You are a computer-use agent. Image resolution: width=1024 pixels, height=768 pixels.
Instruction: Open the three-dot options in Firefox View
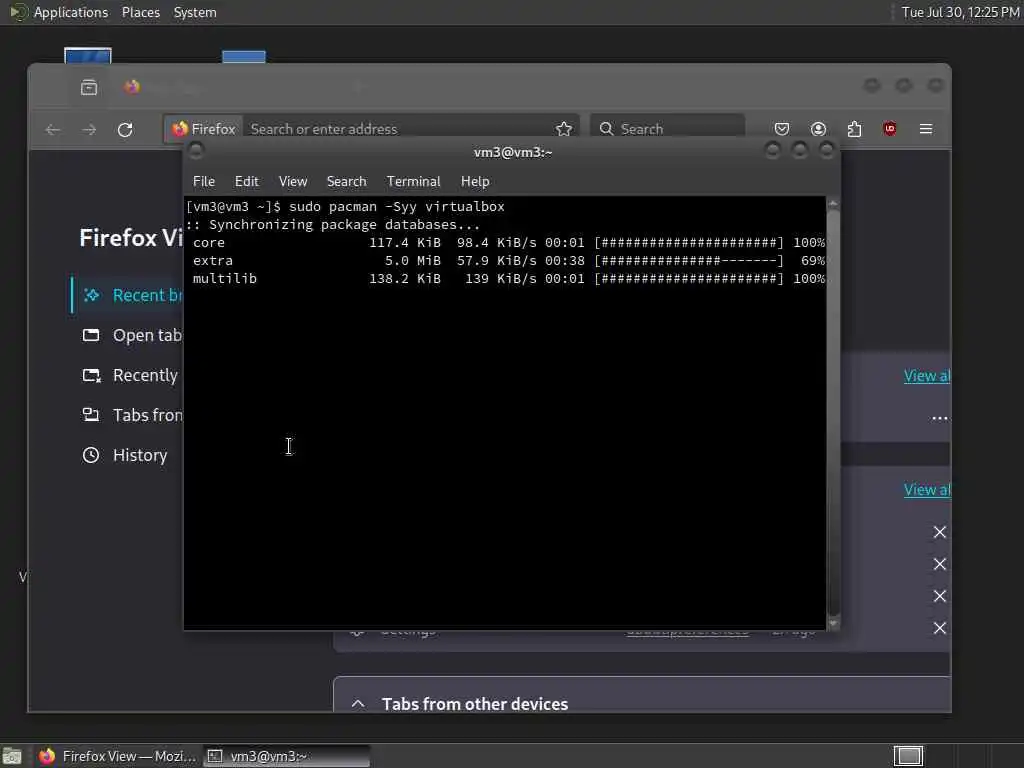(x=940, y=418)
